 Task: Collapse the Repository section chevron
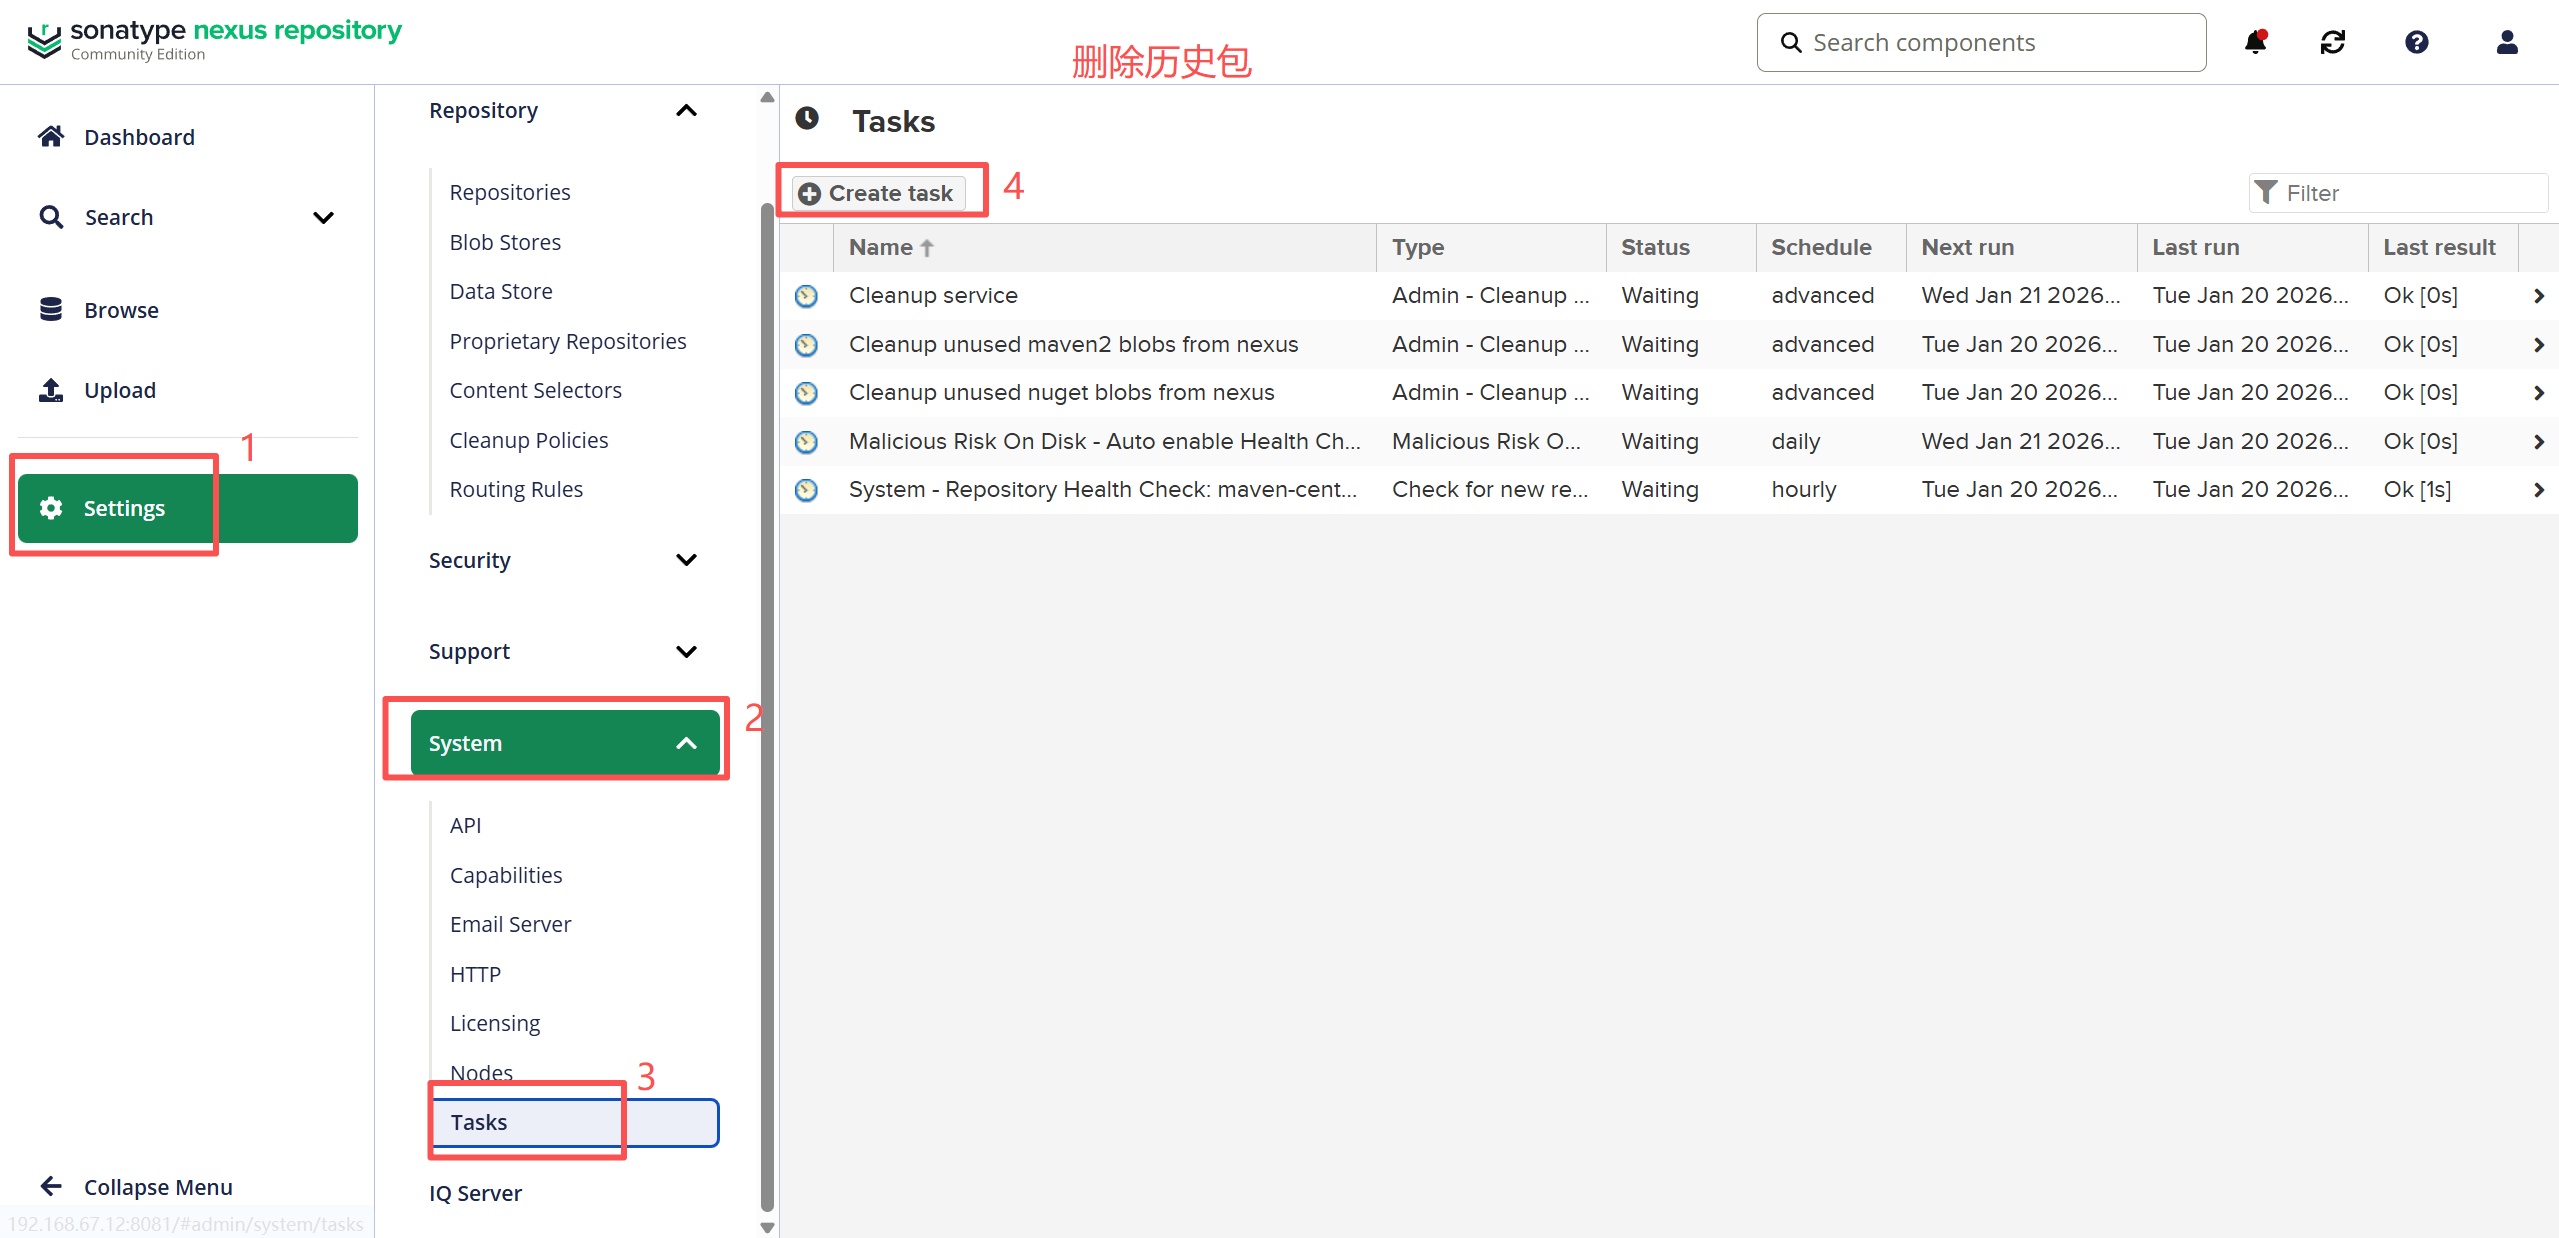point(686,111)
